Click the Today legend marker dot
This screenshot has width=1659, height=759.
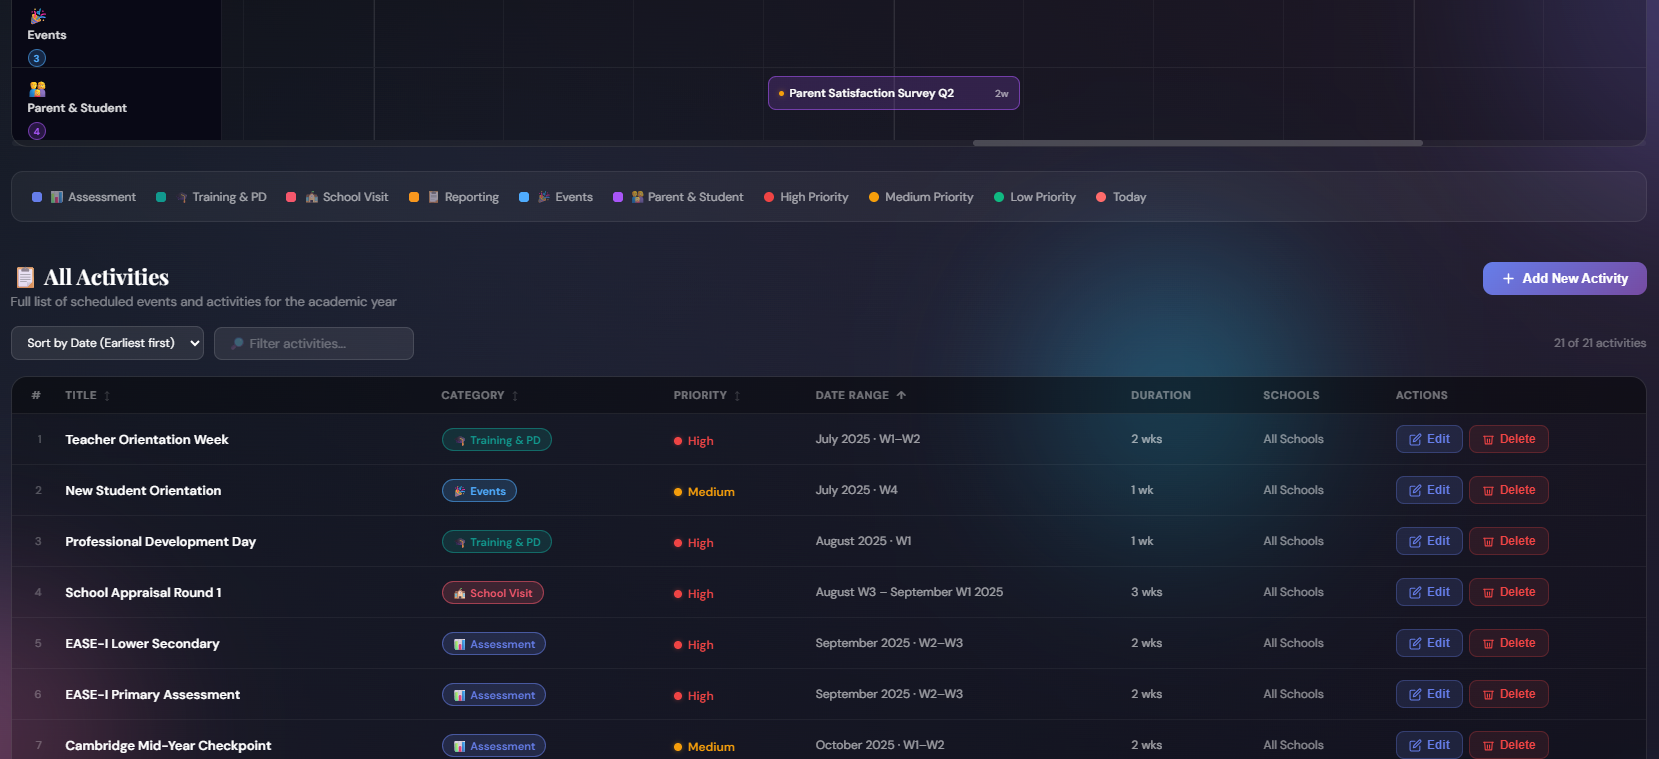[1101, 197]
